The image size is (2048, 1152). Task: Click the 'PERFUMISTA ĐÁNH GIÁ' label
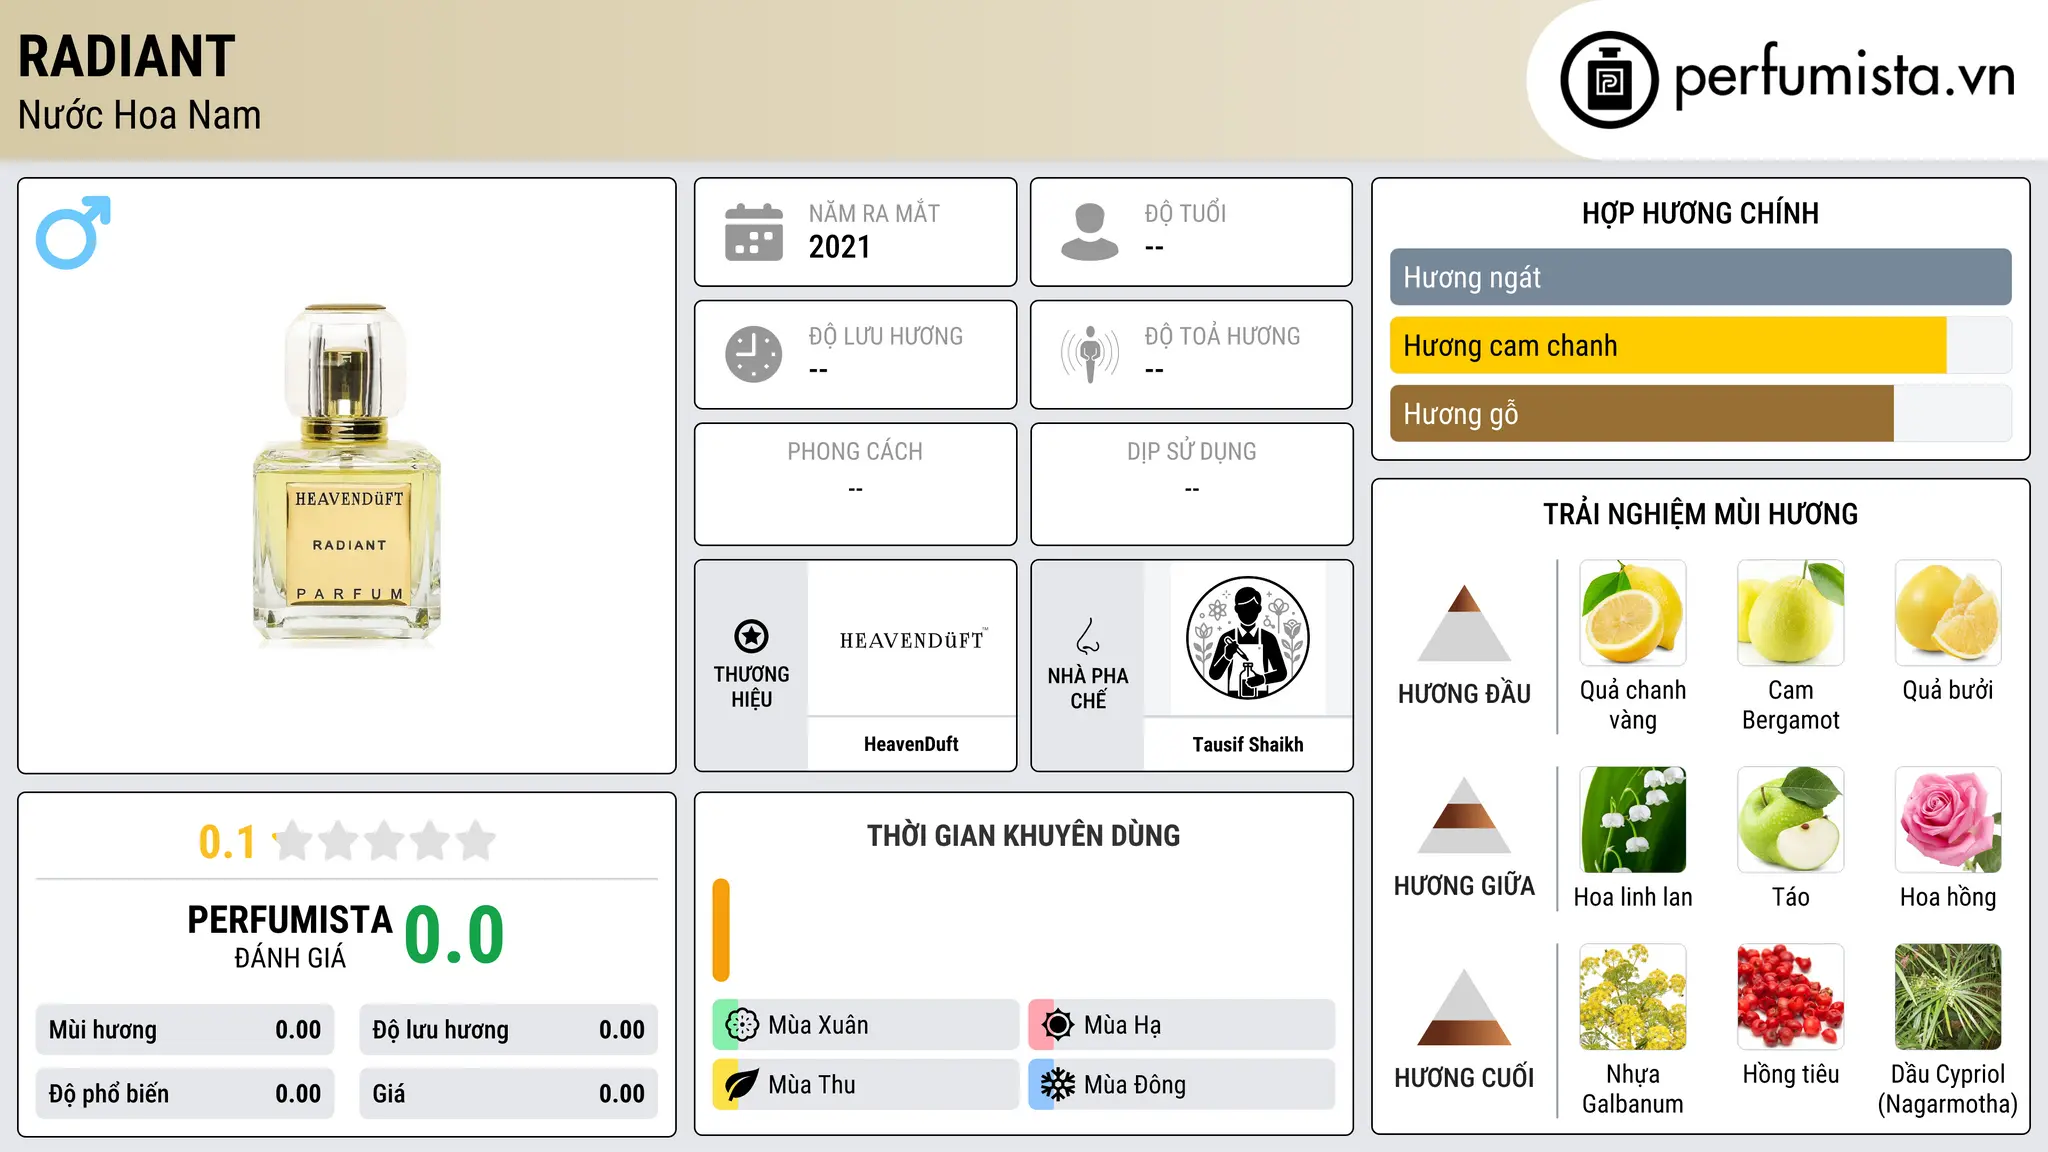click(290, 937)
